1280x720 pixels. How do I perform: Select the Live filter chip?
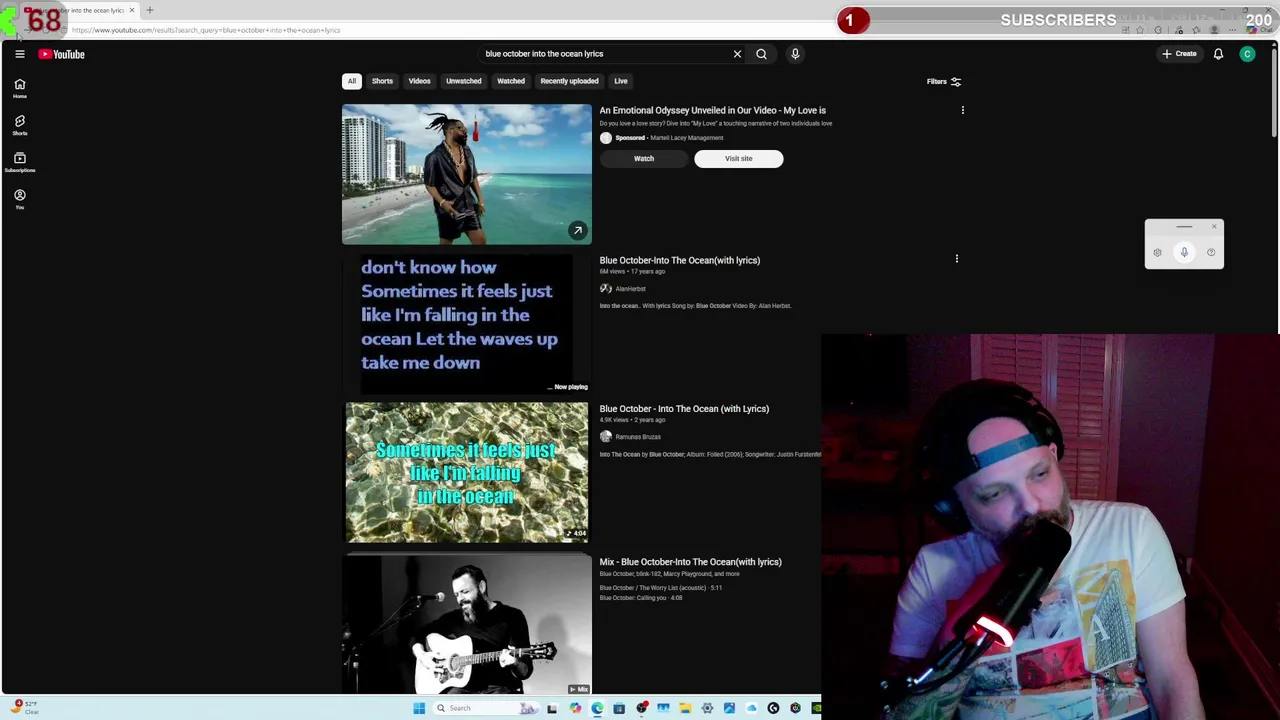[x=621, y=81]
